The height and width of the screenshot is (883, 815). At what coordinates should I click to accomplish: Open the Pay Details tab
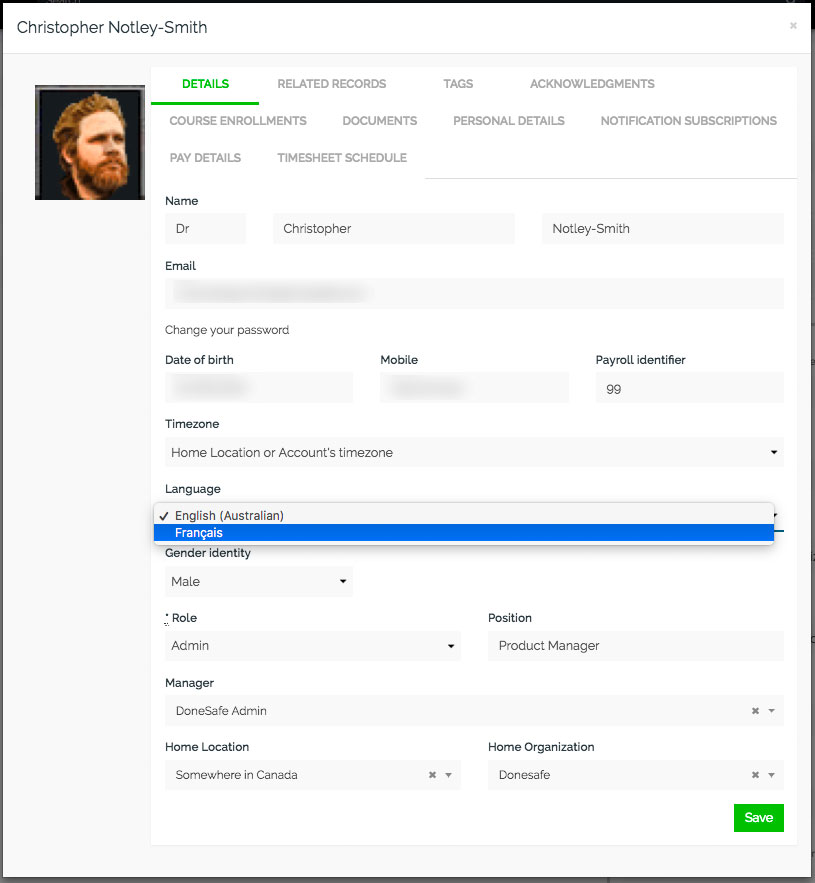205,158
